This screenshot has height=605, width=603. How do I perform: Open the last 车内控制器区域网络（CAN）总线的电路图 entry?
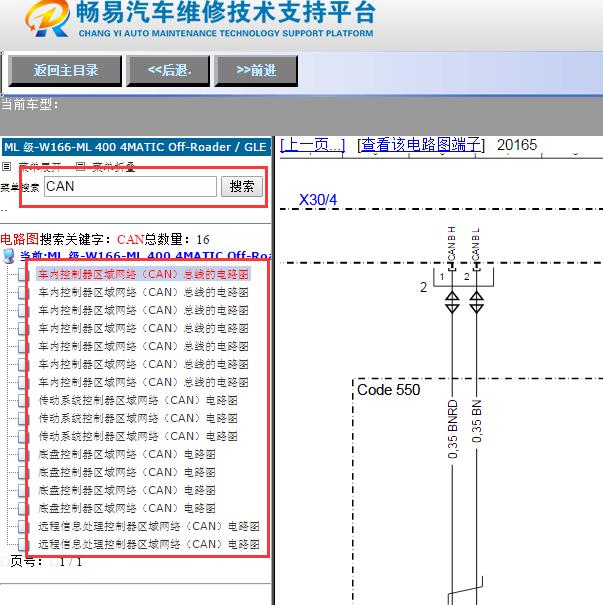144,382
